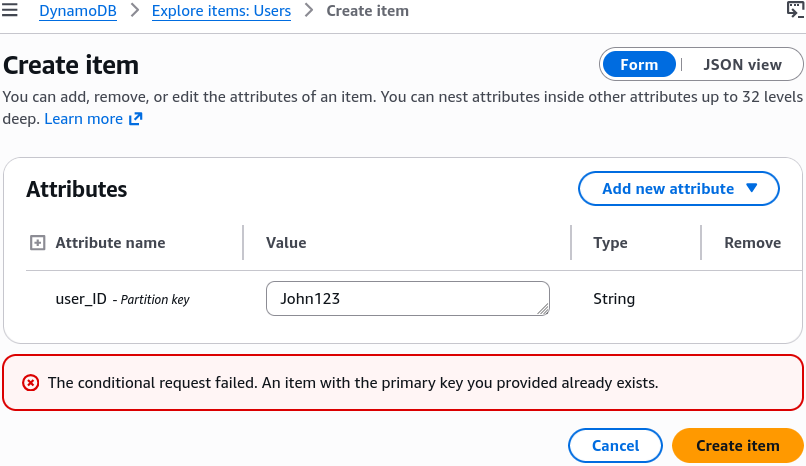Image resolution: width=806 pixels, height=466 pixels.
Task: Focus the user_ID value field containing John123
Action: point(408,299)
